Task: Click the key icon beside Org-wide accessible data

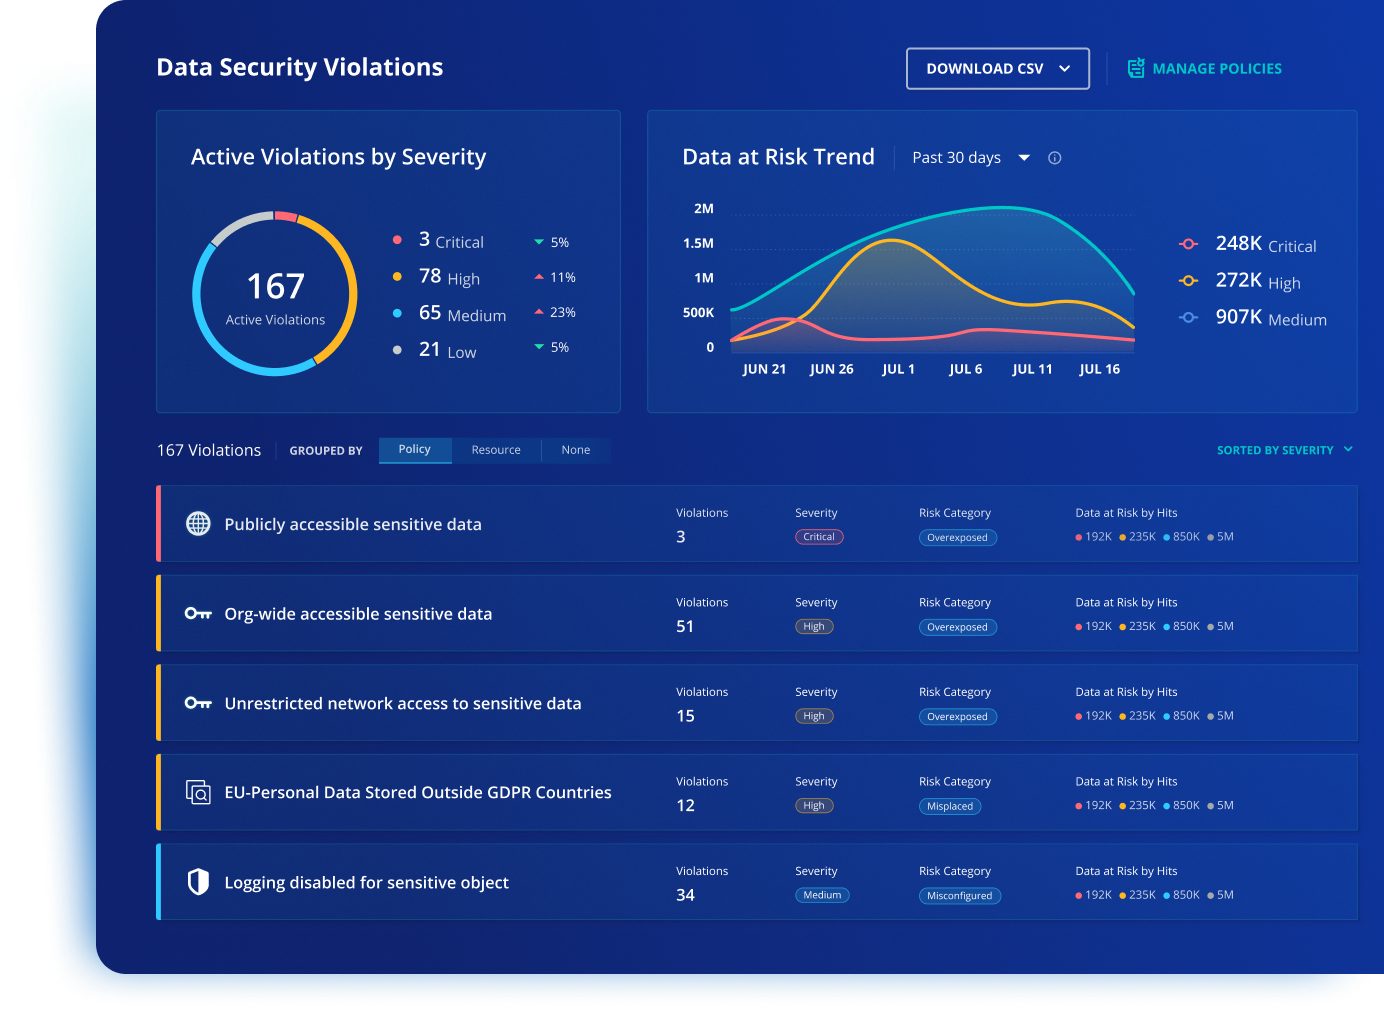Action: tap(198, 614)
